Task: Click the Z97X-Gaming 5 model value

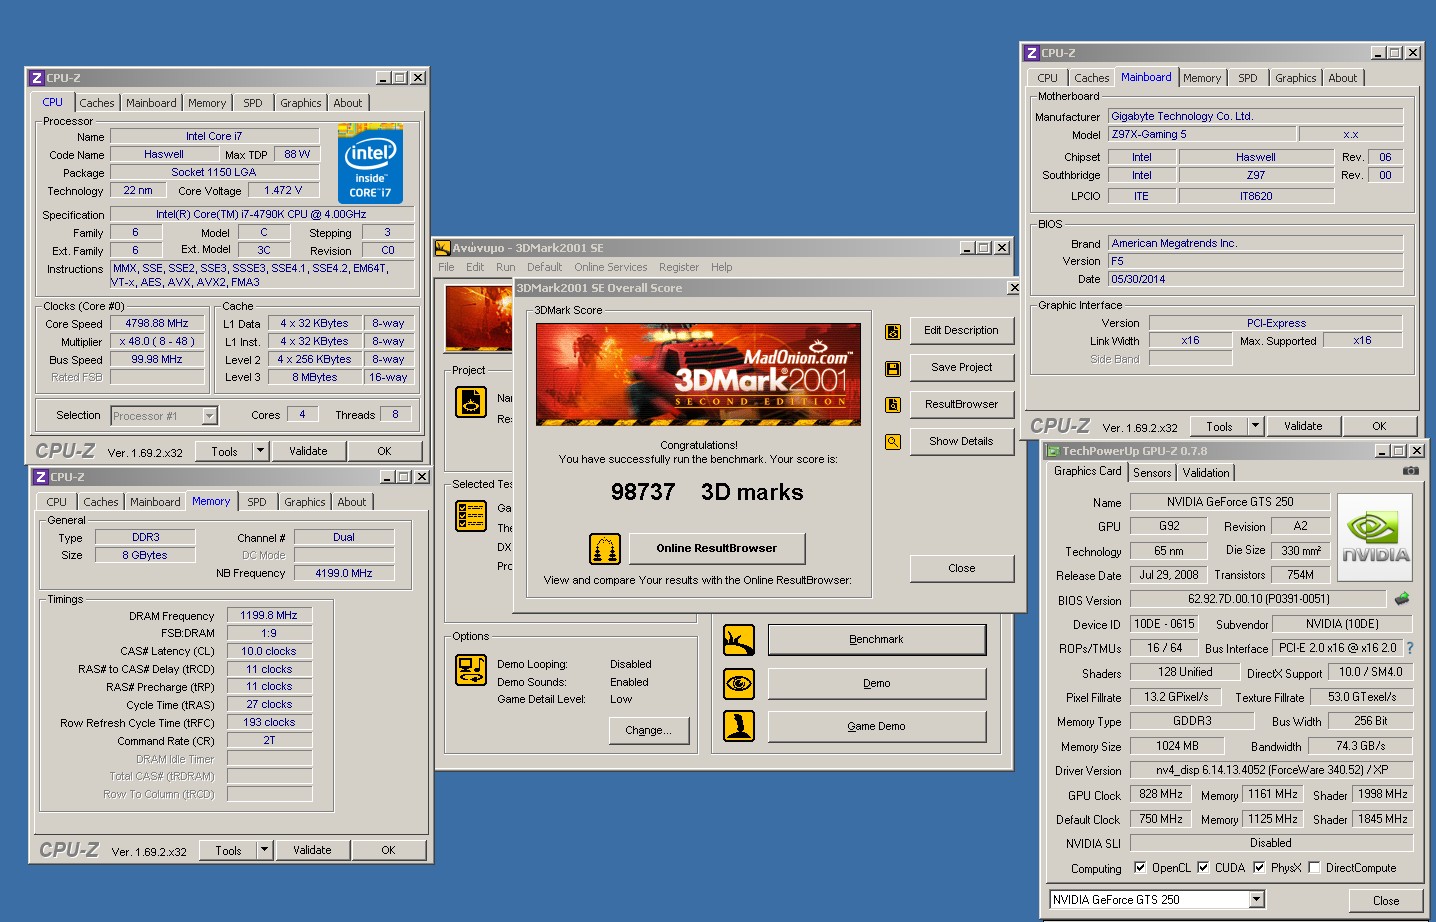Action: [1203, 134]
